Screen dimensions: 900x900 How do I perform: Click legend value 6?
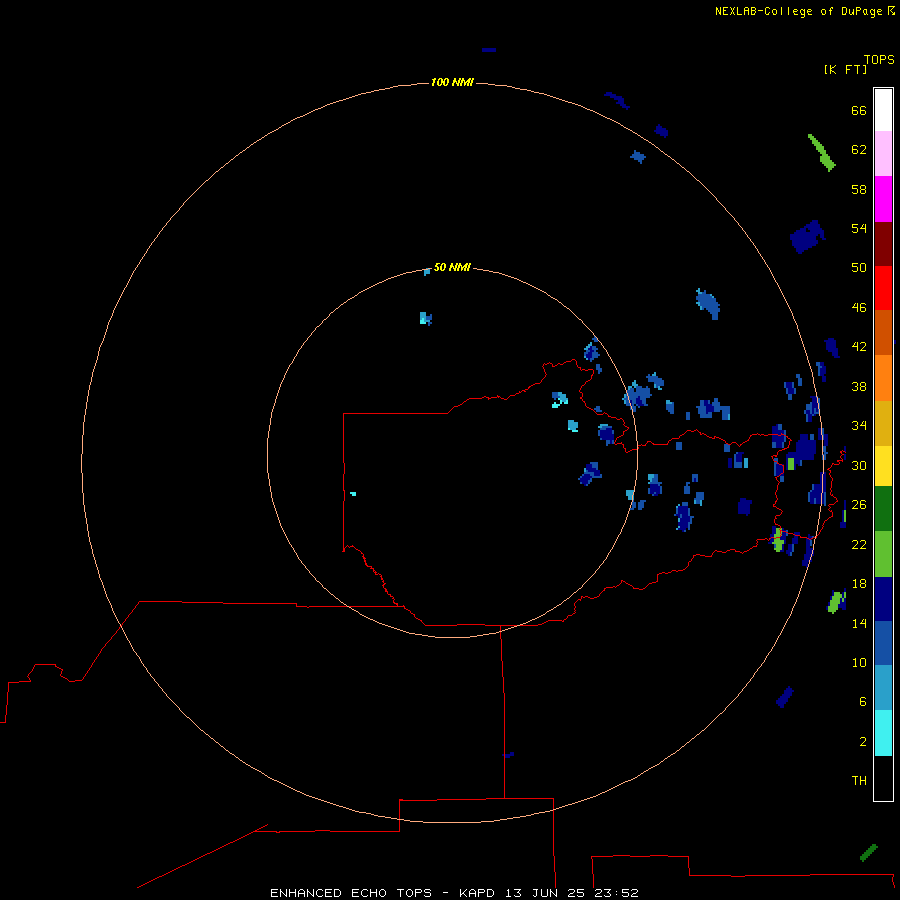pyautogui.click(x=862, y=701)
